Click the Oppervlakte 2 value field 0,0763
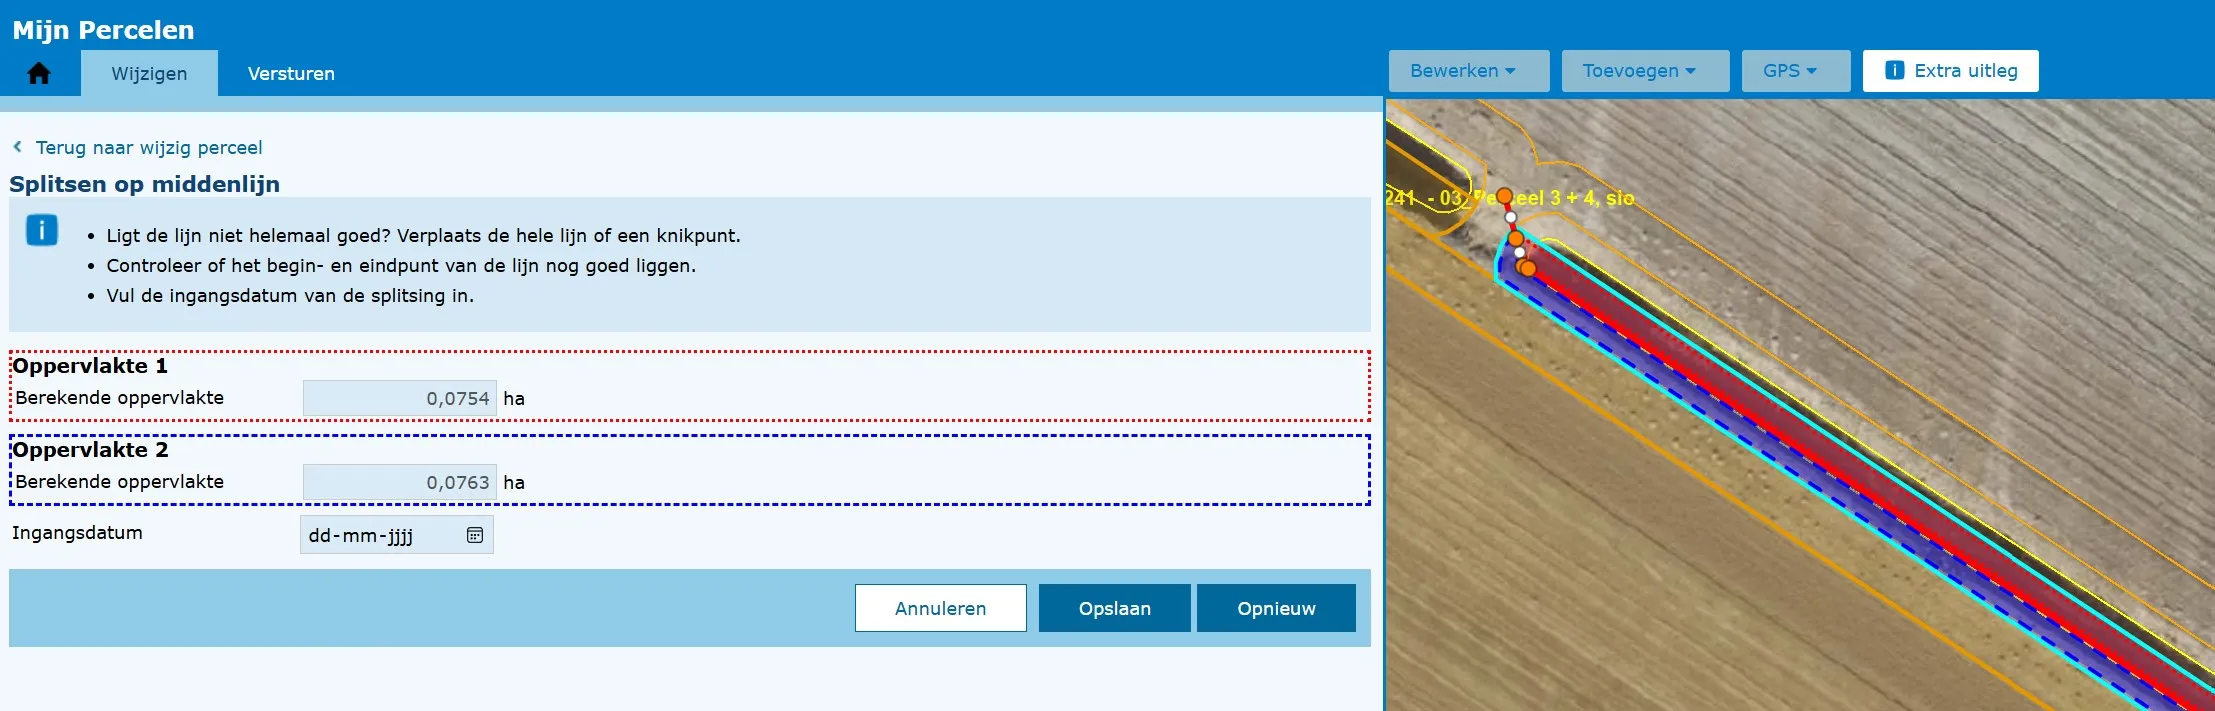2215x711 pixels. [399, 482]
